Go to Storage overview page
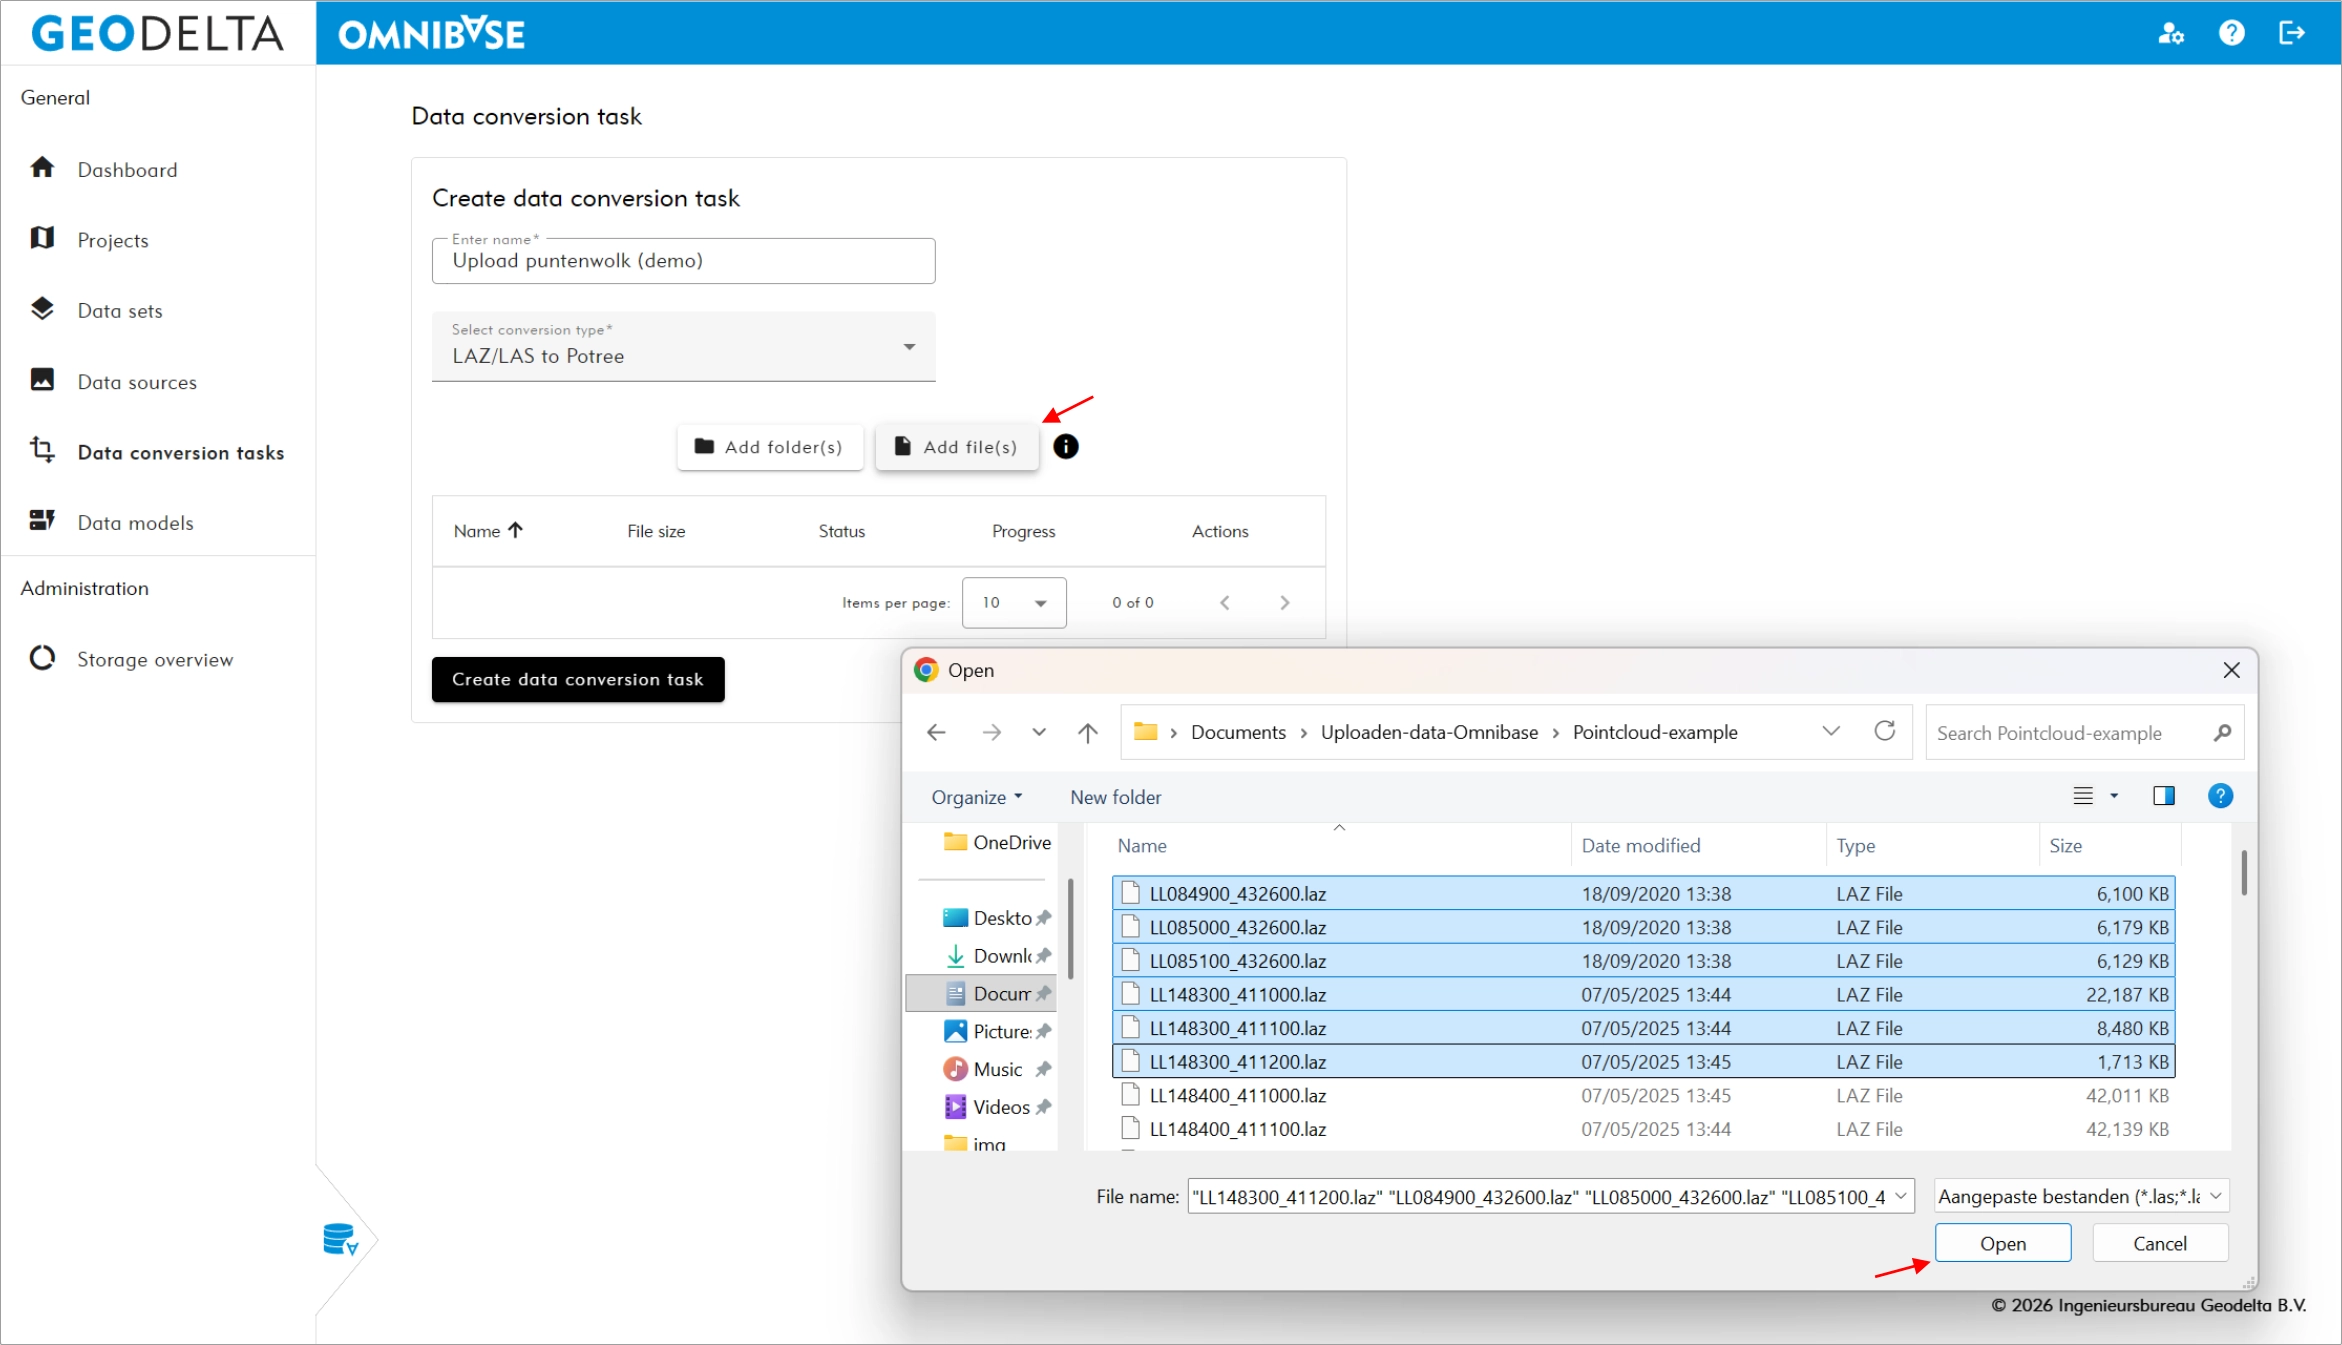Screen dimensions: 2342x1345 [x=155, y=660]
